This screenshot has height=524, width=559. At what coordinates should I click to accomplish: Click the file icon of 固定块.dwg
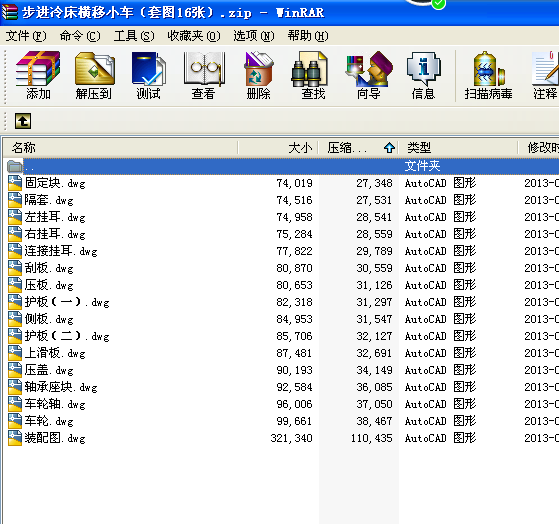(15, 183)
